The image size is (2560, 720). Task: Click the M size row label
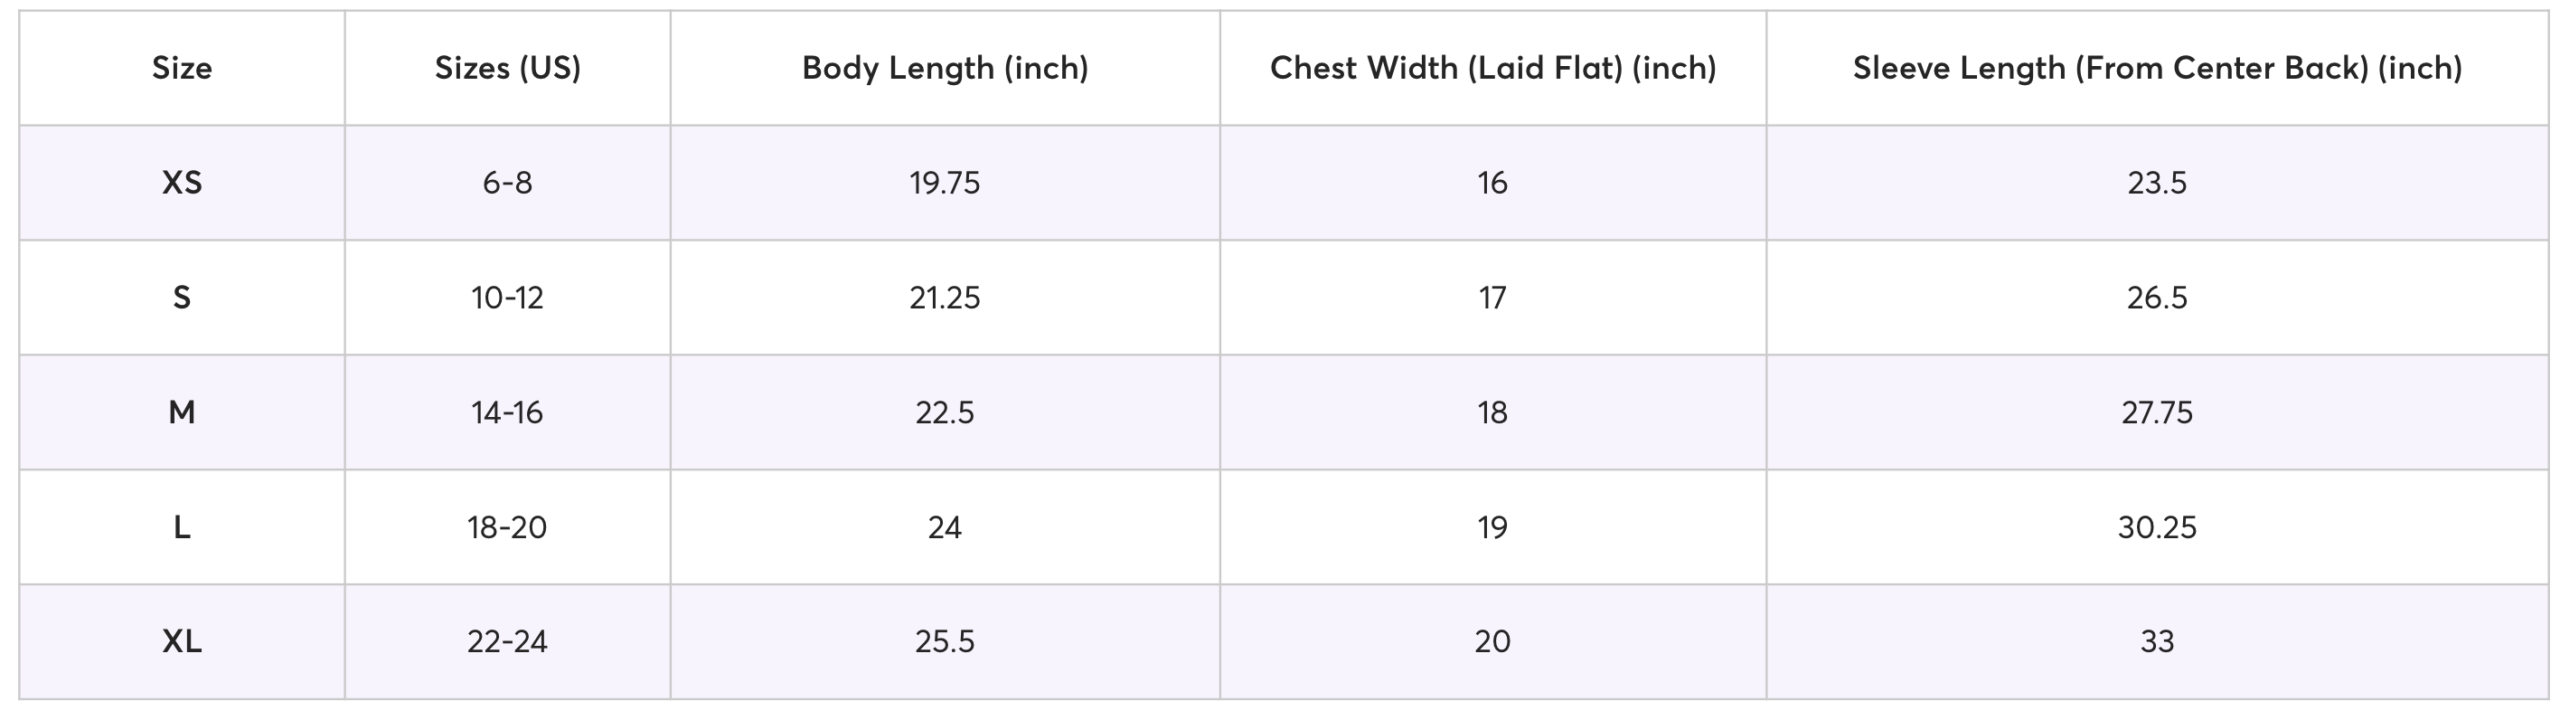tap(182, 412)
